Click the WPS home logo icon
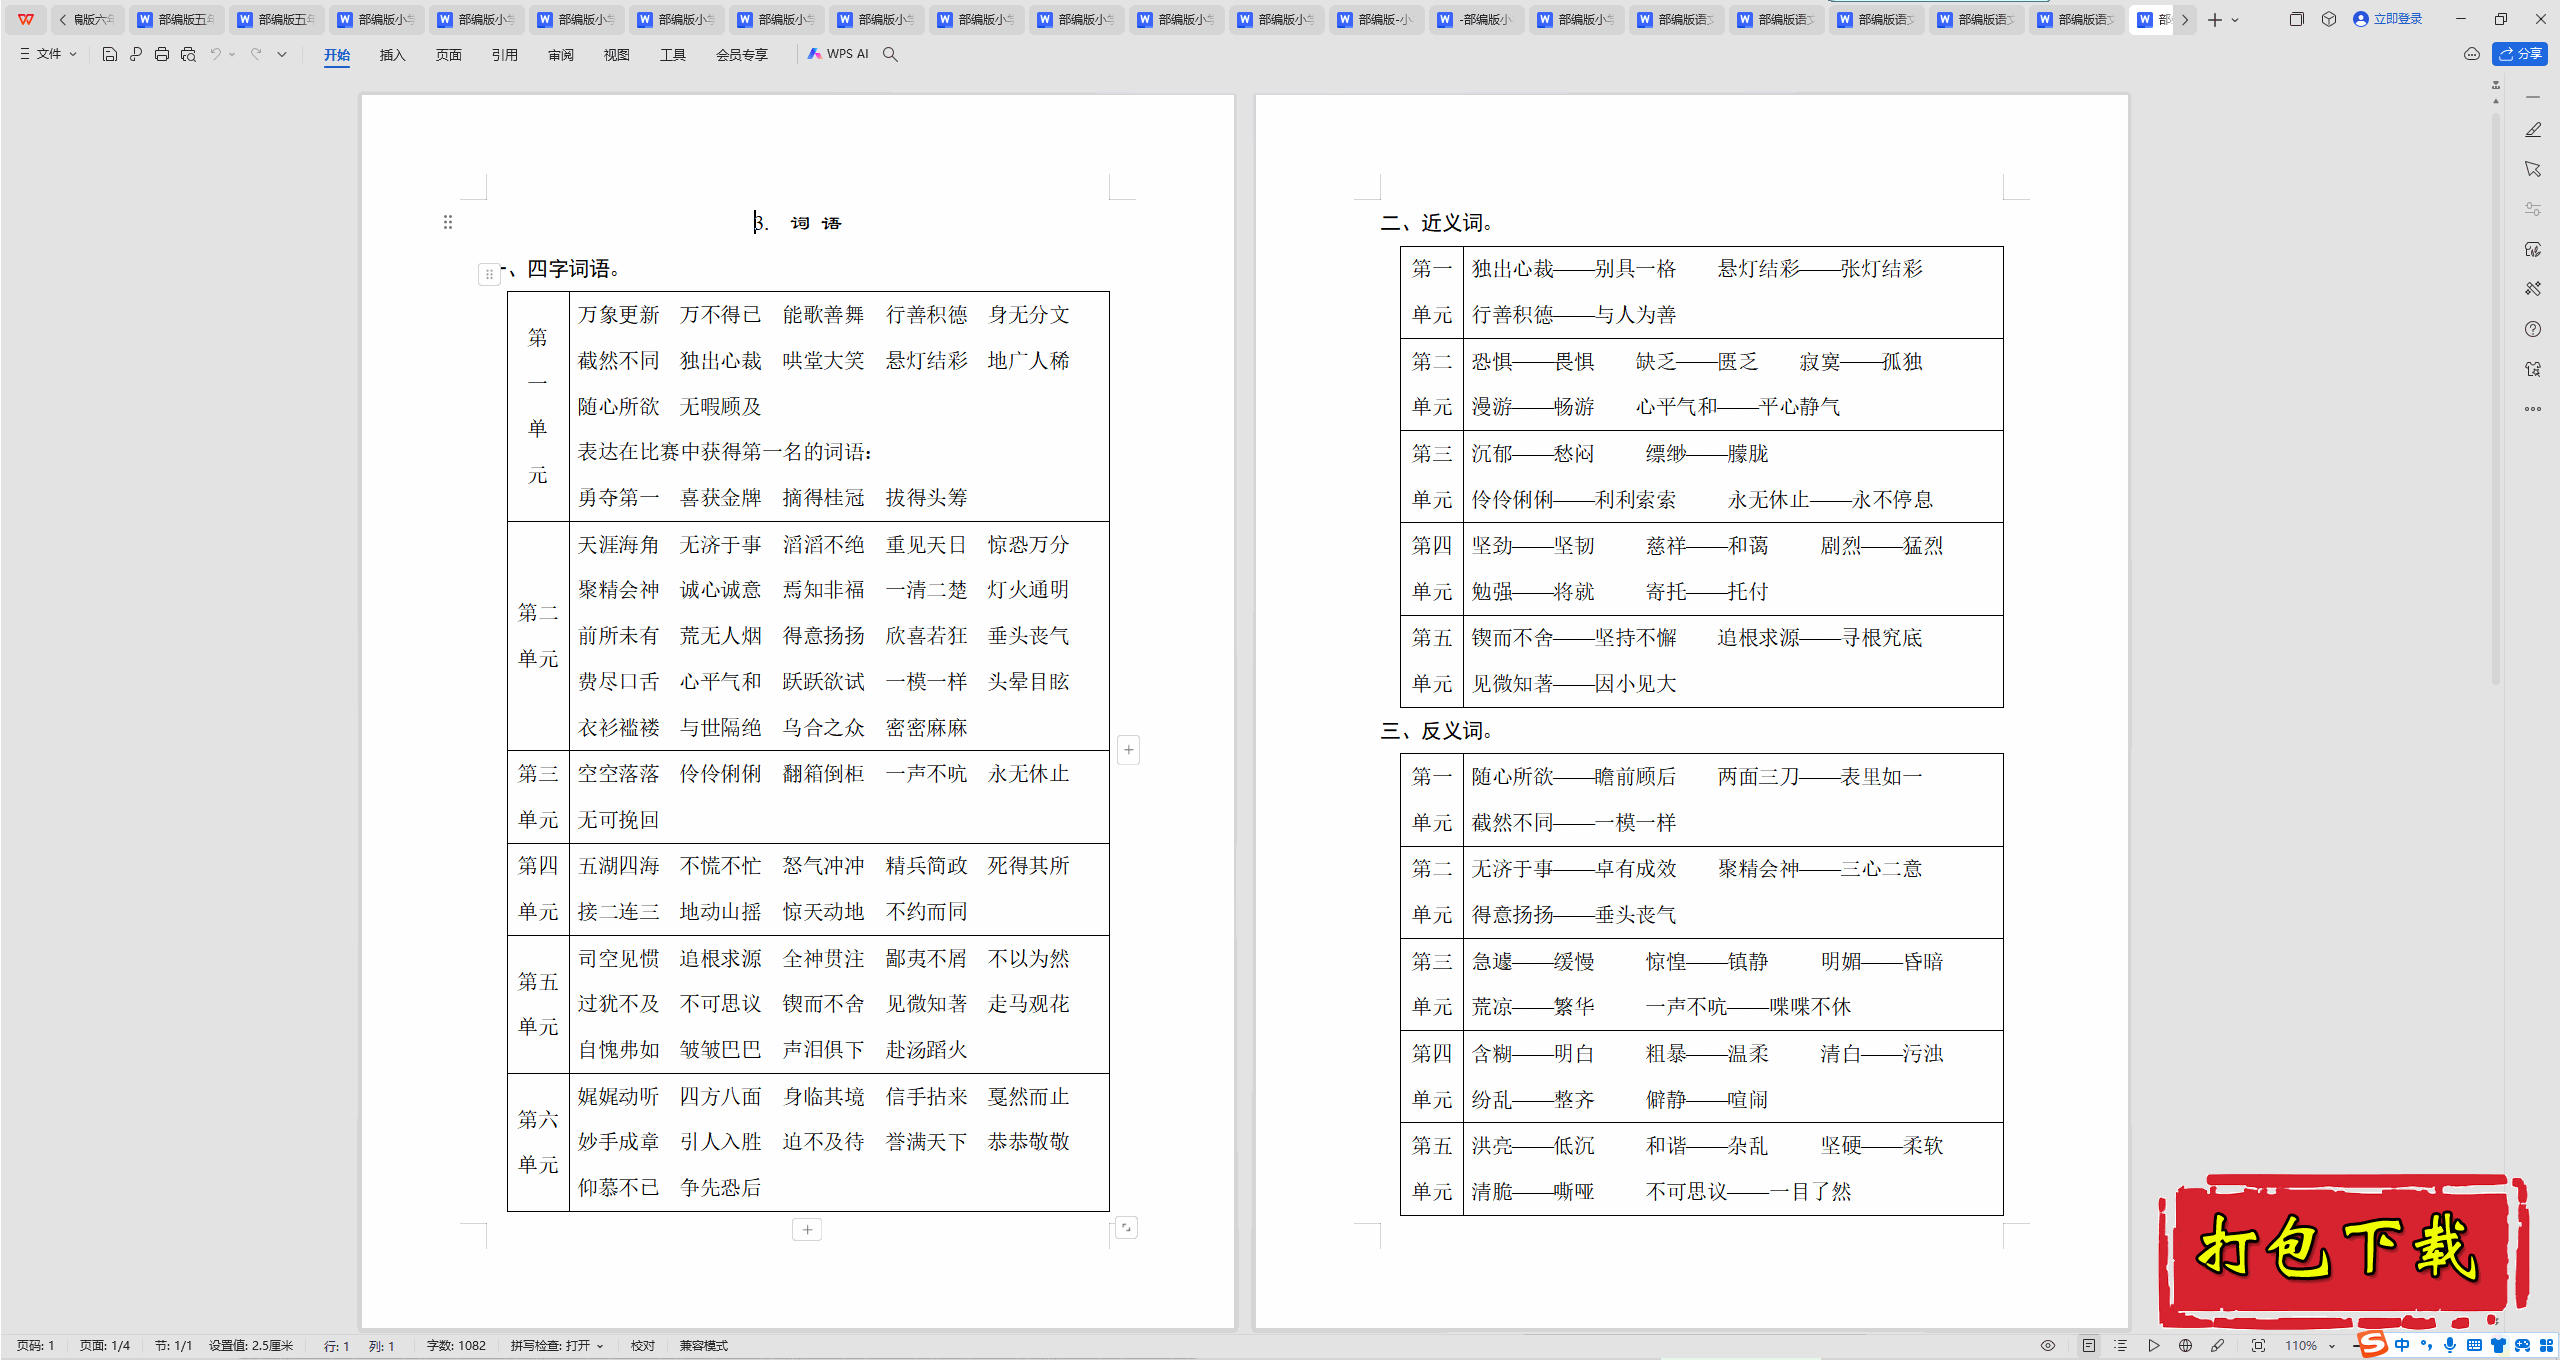The height and width of the screenshot is (1360, 2560). [x=26, y=19]
